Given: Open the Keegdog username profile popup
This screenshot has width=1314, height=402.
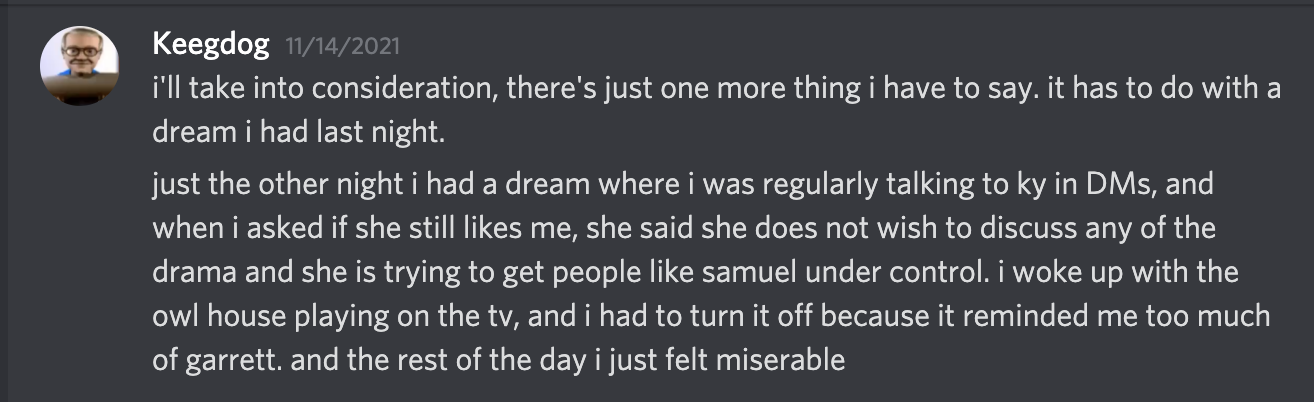Looking at the screenshot, I should coord(211,45).
